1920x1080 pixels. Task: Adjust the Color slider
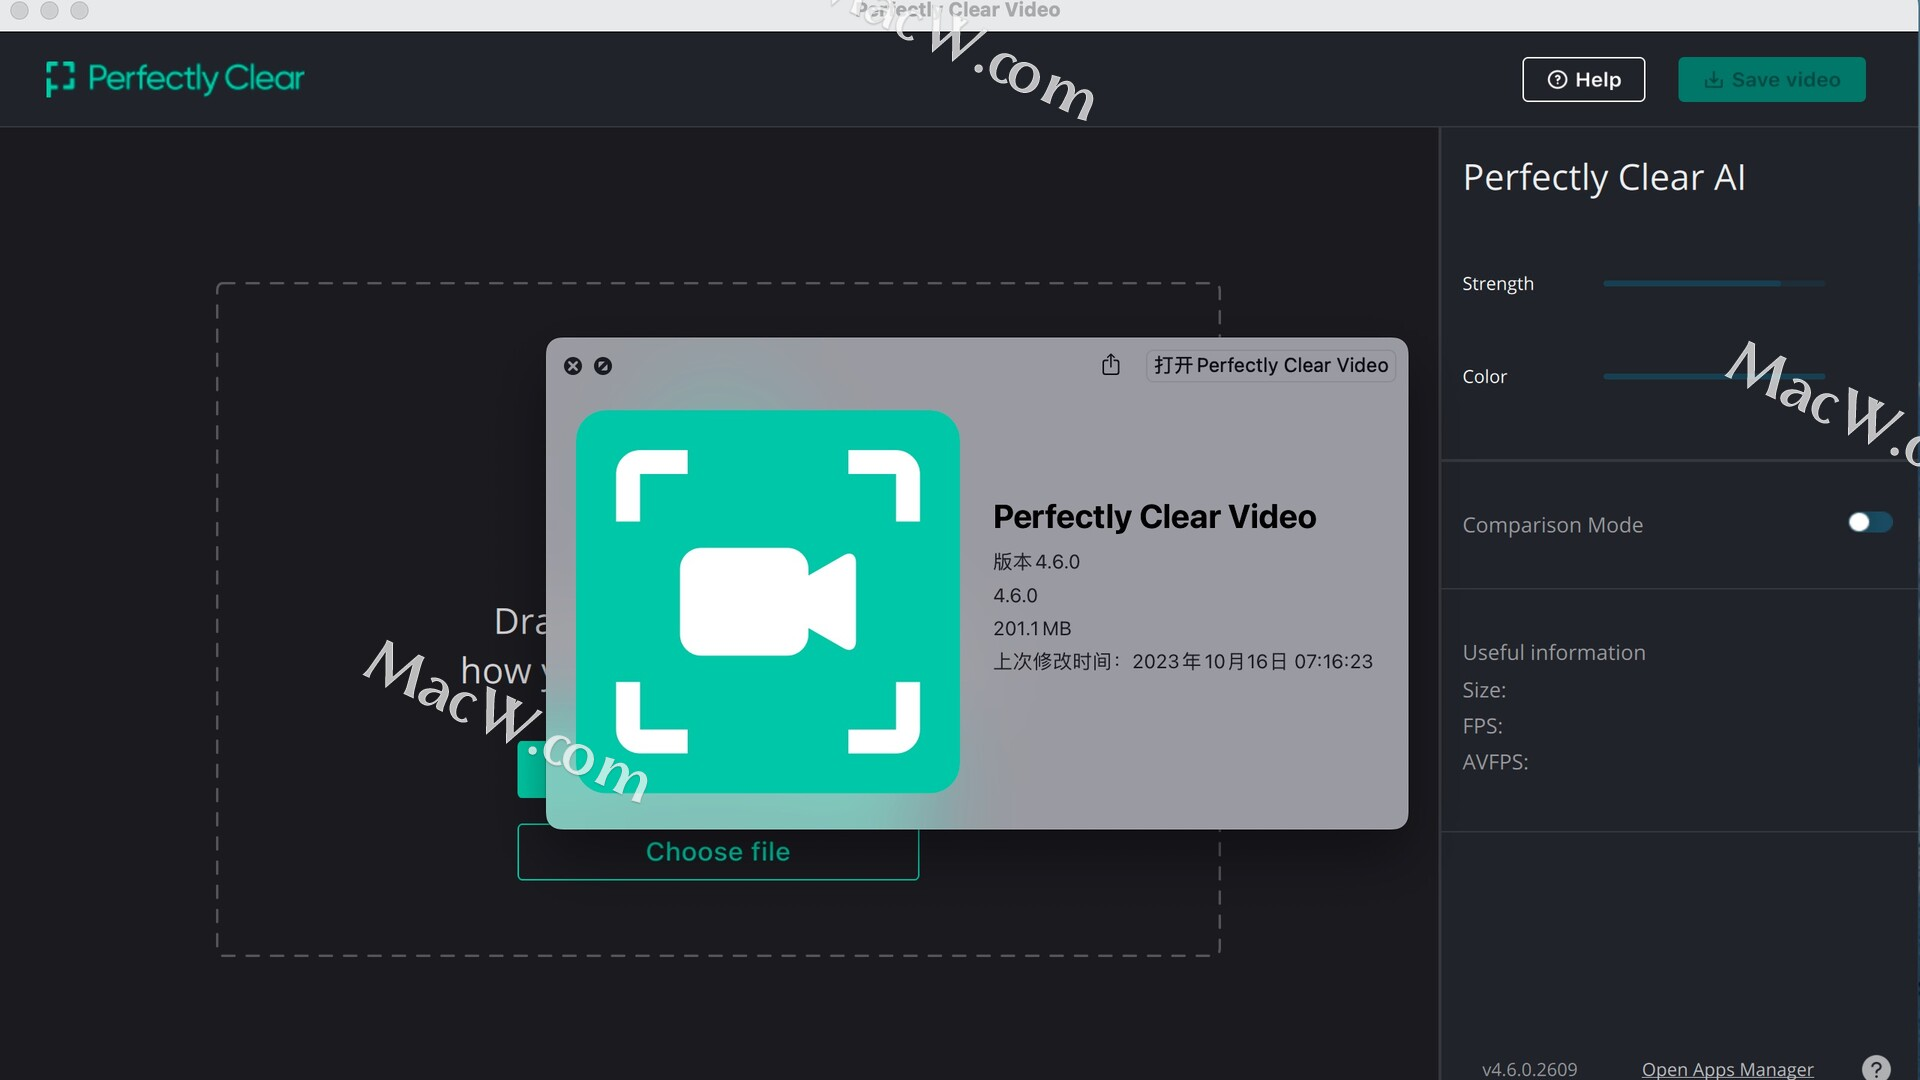[1713, 377]
